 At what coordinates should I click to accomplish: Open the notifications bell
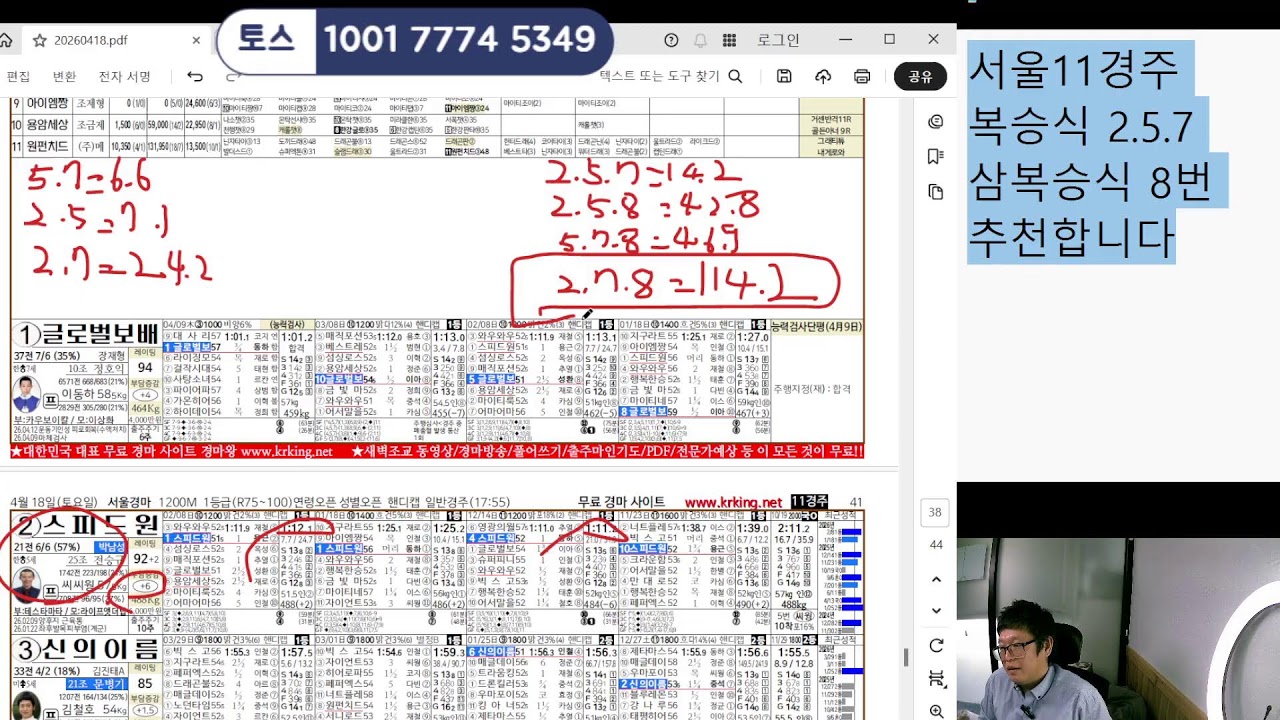700,40
